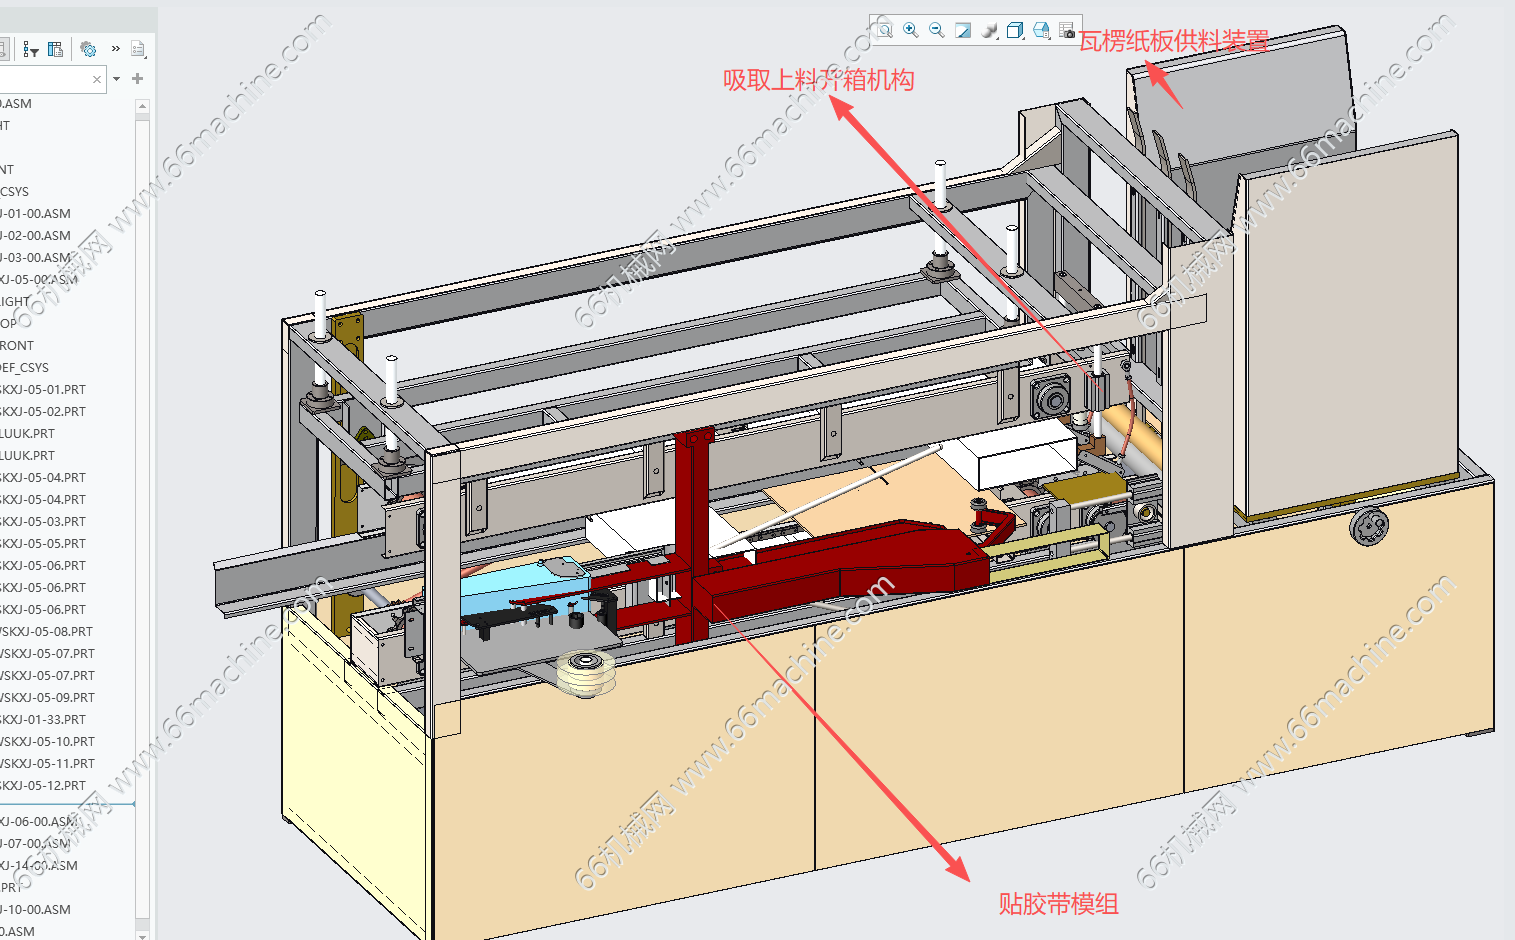Expand the toolbar overflow chevrons
Viewport: 1515px width, 940px height.
point(116,49)
